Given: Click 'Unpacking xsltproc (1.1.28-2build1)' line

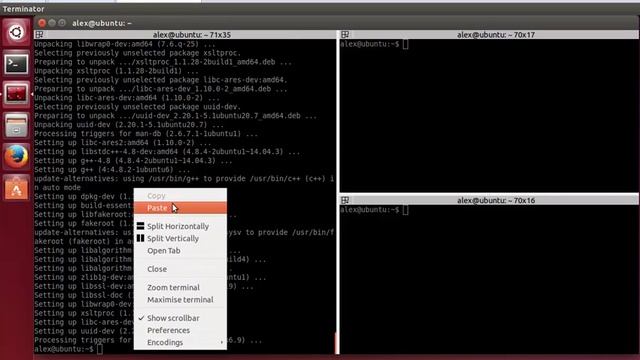Looking at the screenshot, I should click(x=116, y=71).
